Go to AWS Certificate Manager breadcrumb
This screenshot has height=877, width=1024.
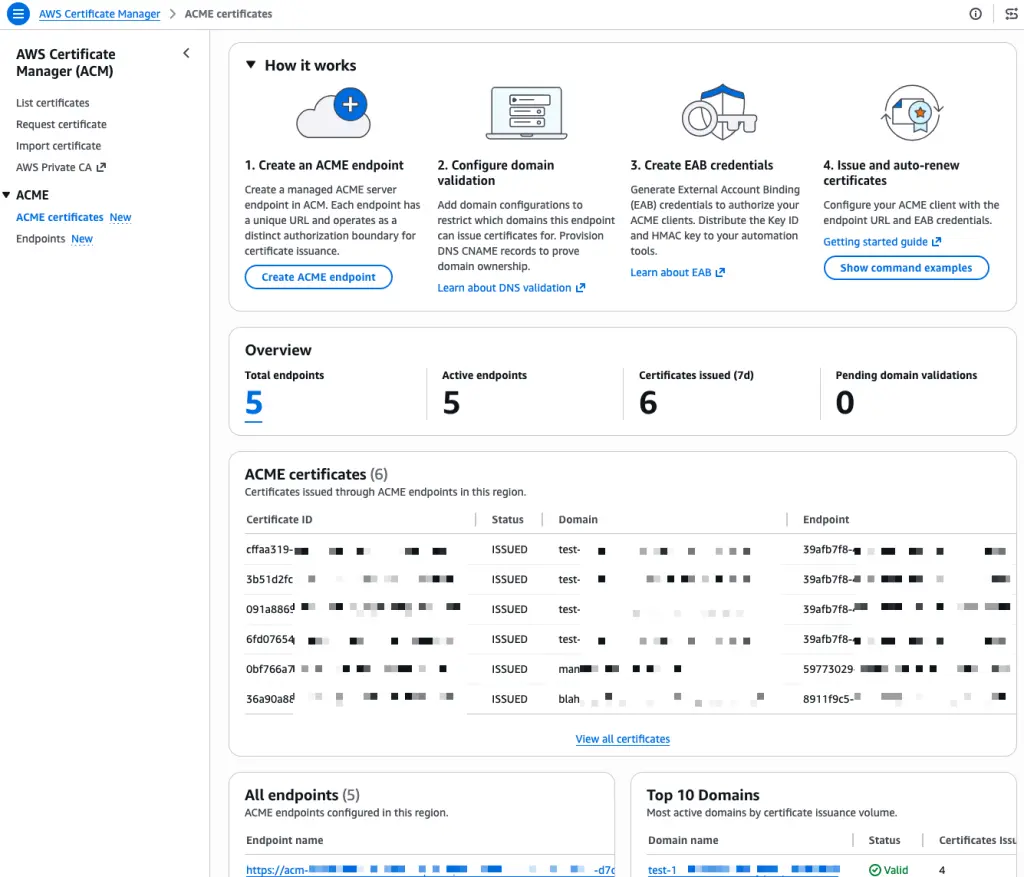[99, 14]
